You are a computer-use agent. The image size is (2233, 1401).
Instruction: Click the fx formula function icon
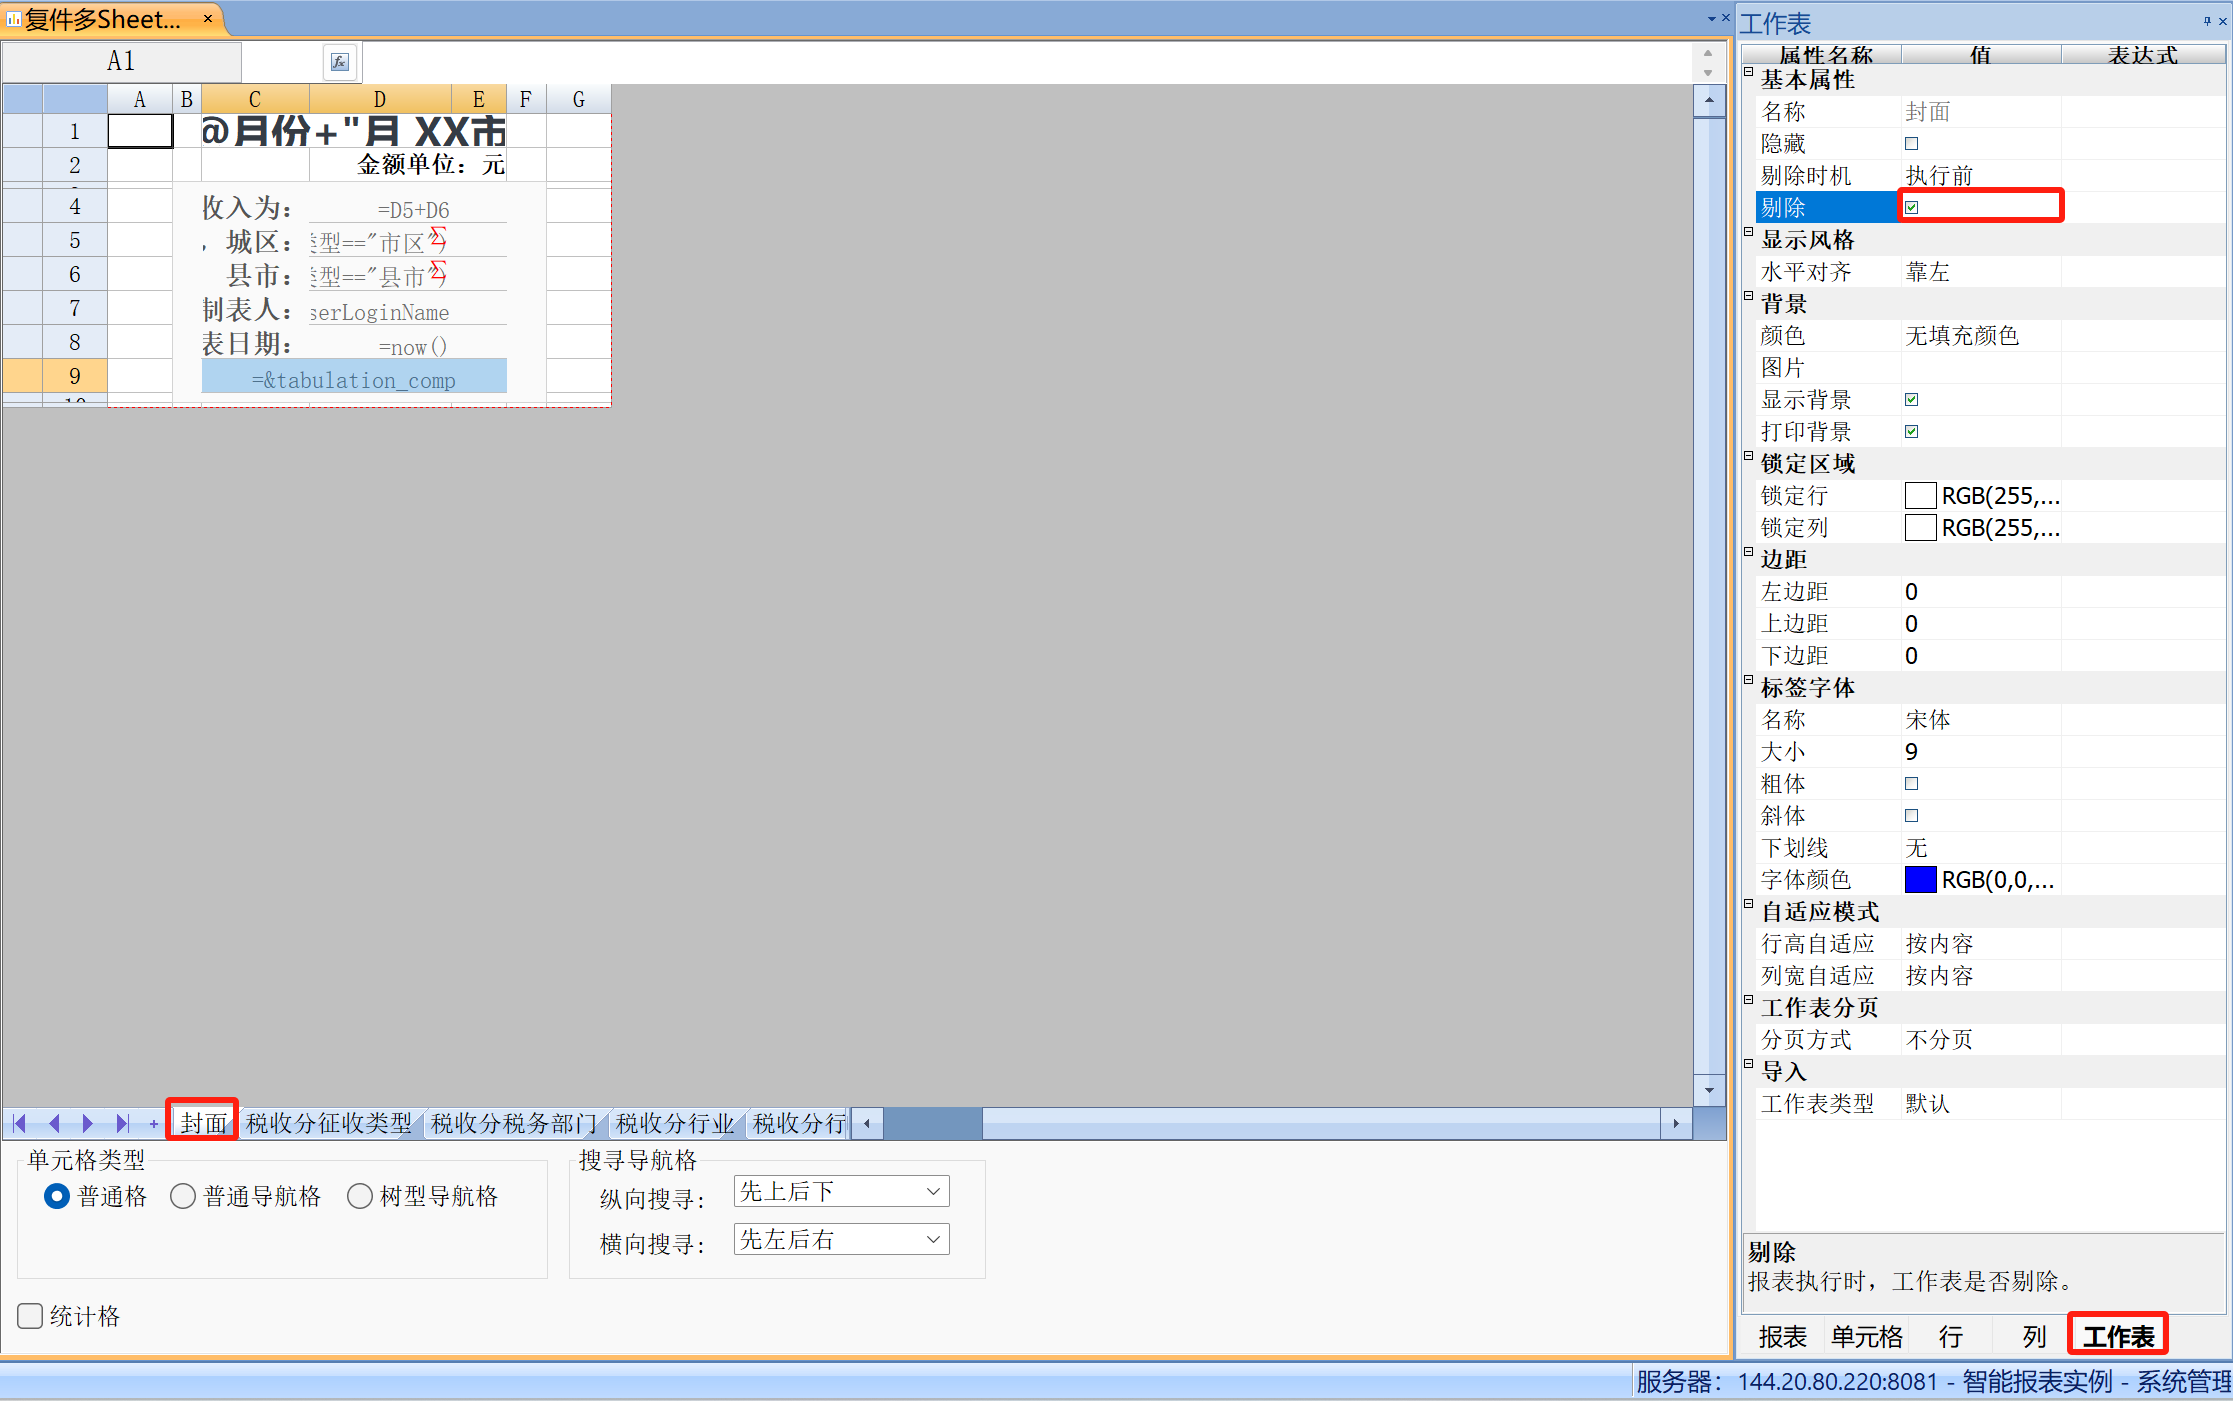coord(340,62)
